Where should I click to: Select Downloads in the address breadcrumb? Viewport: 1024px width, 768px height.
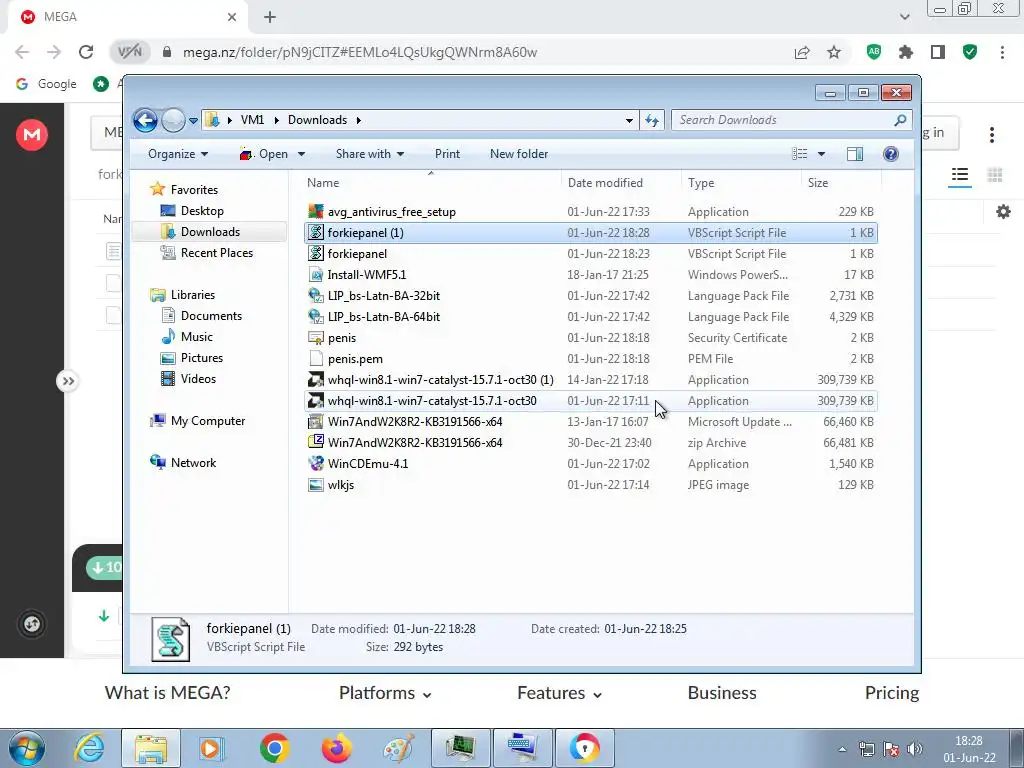pyautogui.click(x=317, y=120)
